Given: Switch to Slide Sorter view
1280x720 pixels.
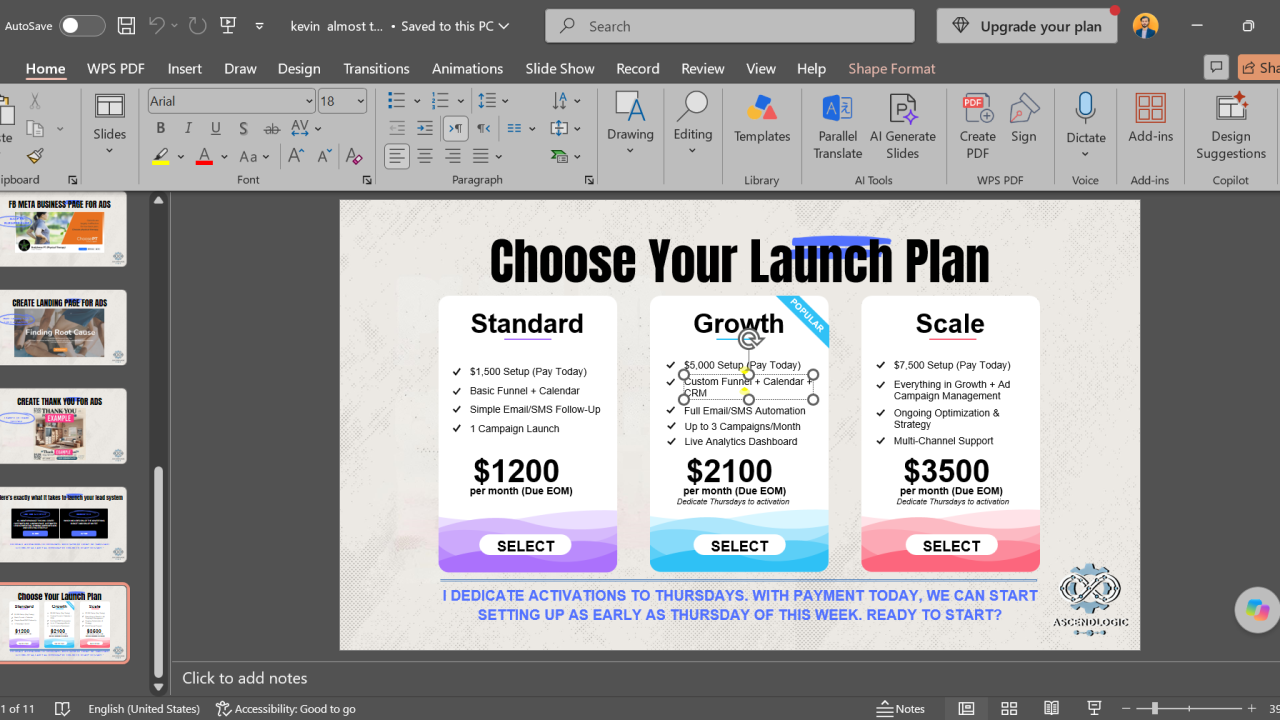Looking at the screenshot, I should point(1009,708).
